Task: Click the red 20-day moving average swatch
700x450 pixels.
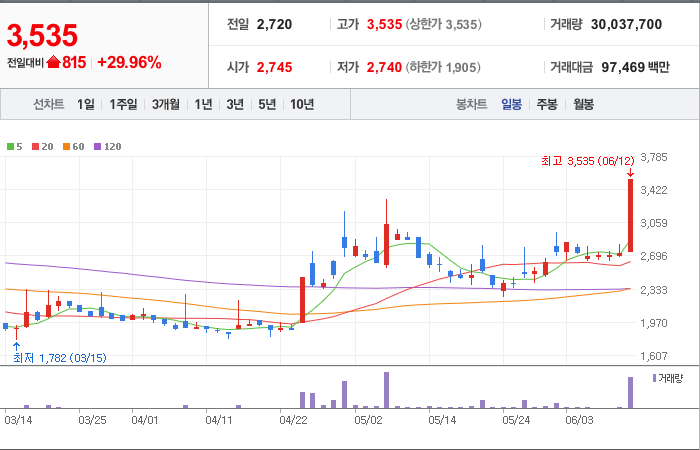Action: tap(35, 146)
